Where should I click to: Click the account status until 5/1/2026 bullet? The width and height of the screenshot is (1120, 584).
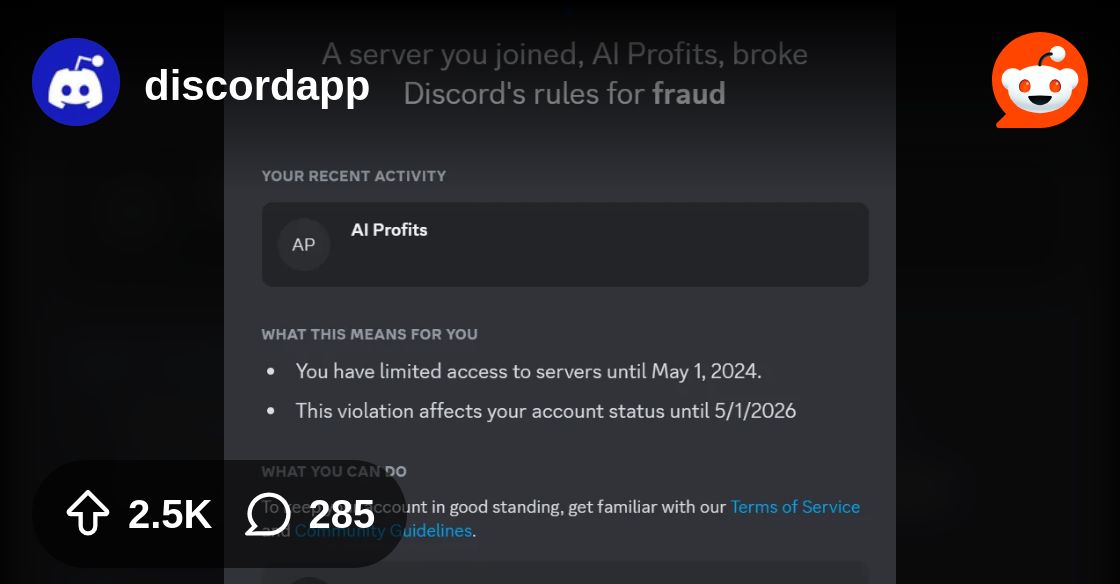pos(546,411)
